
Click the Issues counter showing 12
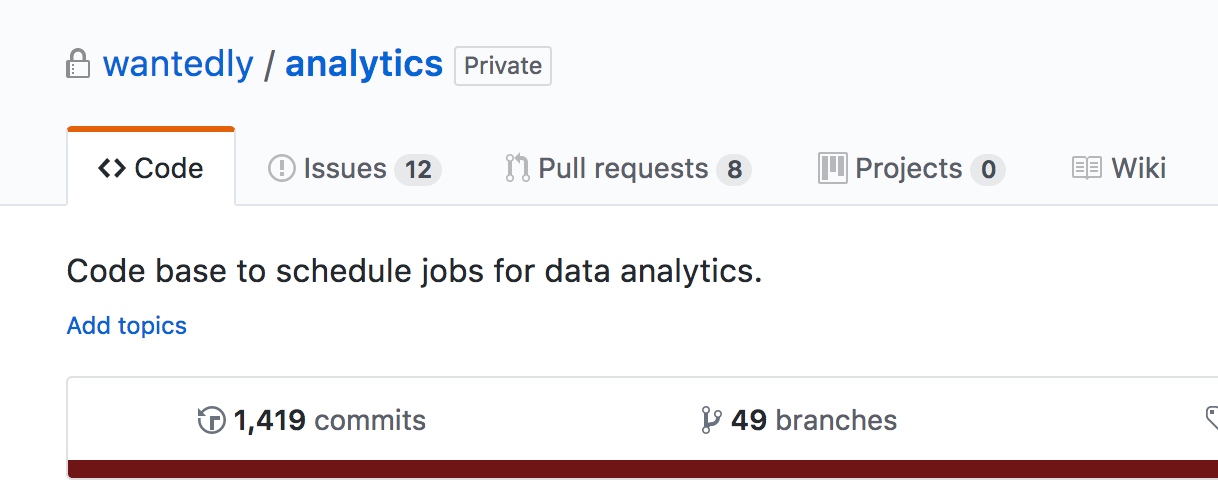click(x=417, y=170)
